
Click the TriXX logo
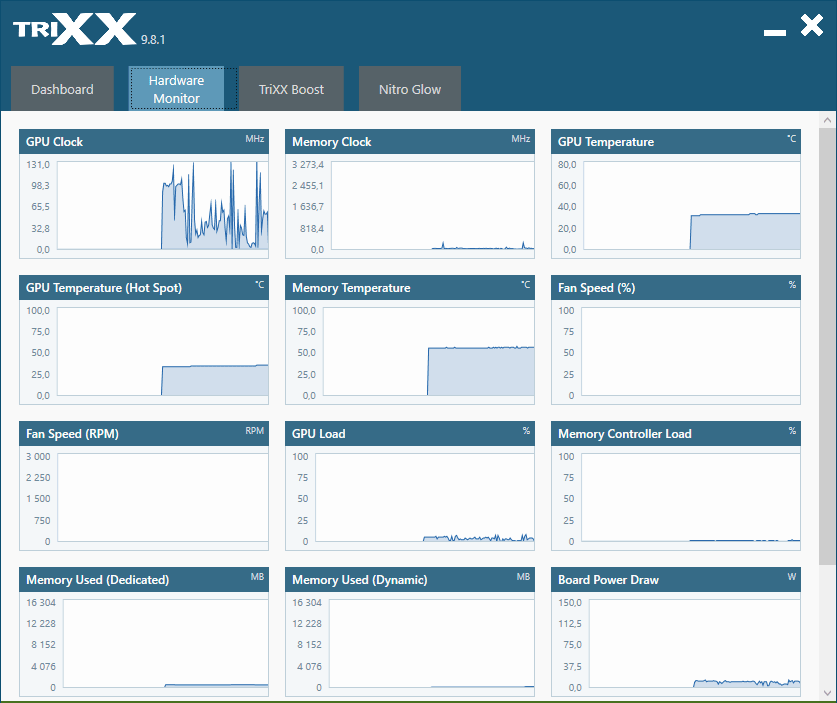pyautogui.click(x=74, y=29)
